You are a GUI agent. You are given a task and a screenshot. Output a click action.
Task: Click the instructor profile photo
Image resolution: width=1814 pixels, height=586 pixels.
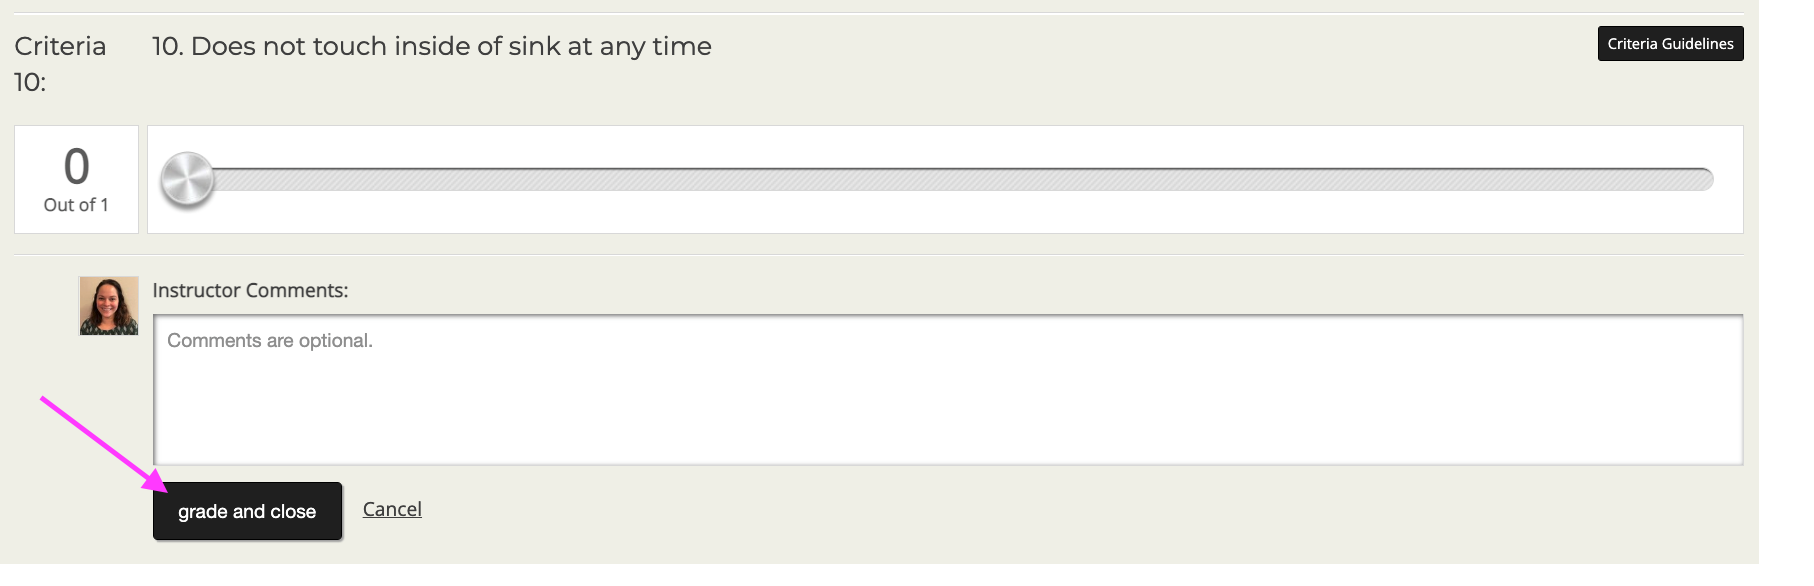pyautogui.click(x=109, y=306)
